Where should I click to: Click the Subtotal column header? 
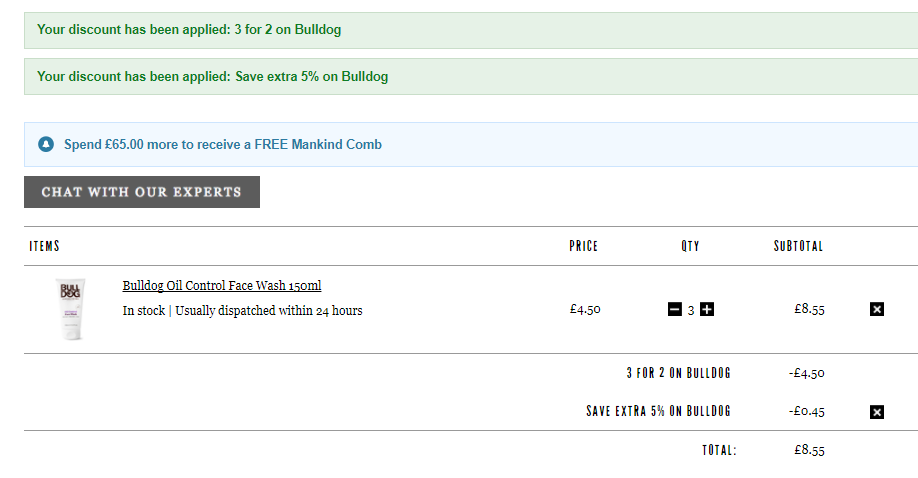(x=799, y=246)
